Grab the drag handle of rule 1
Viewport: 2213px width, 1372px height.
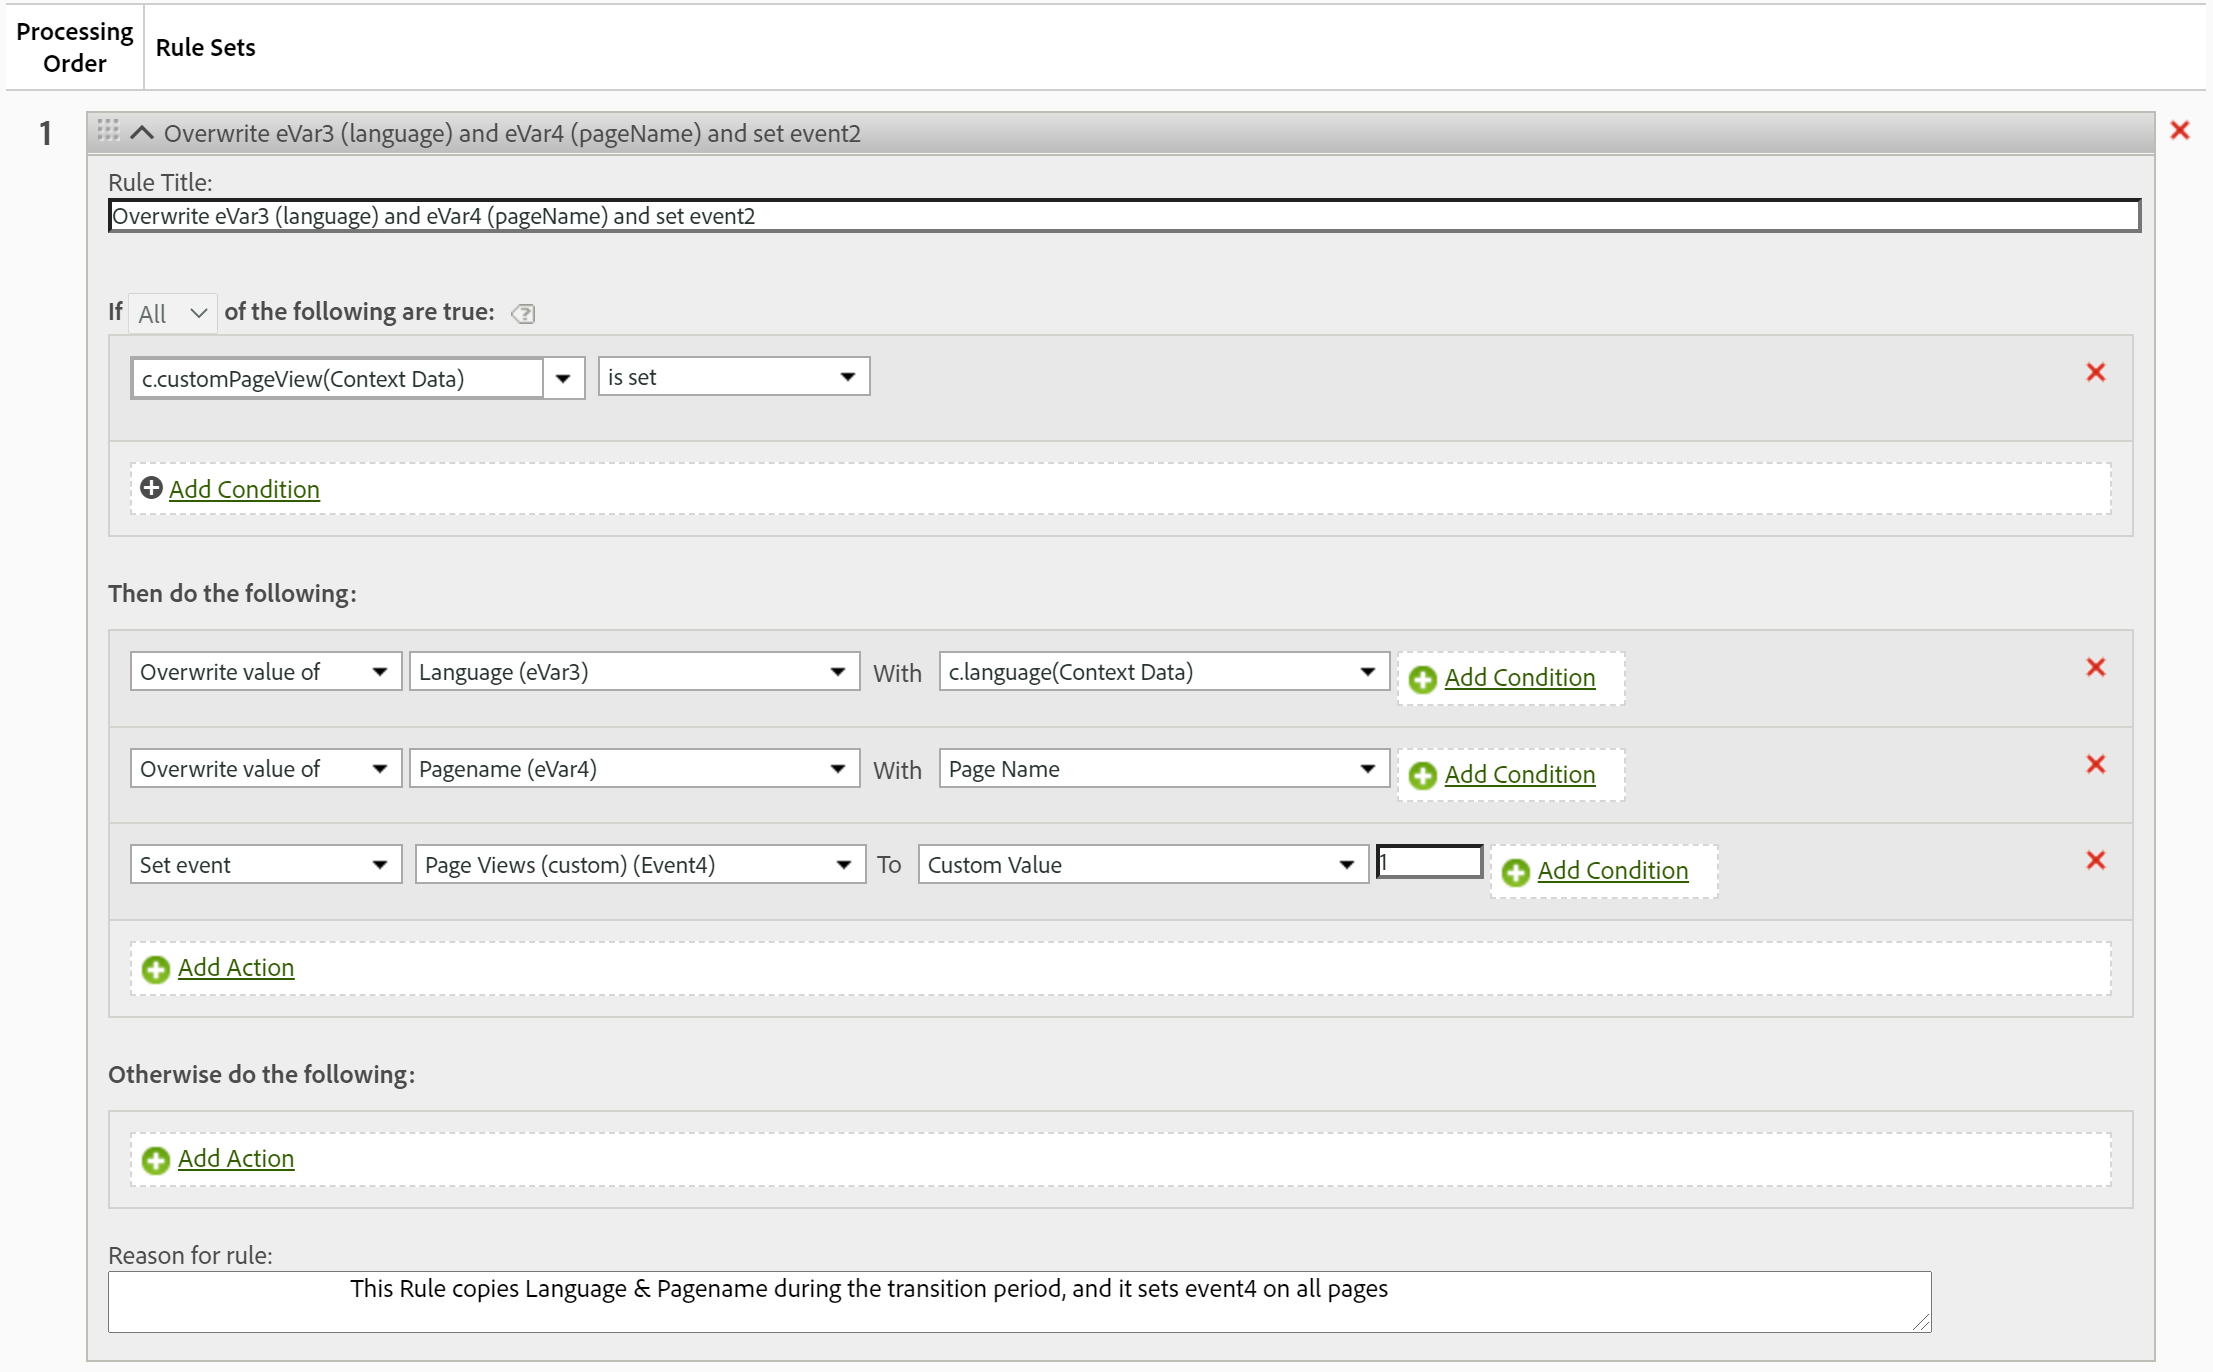[108, 130]
